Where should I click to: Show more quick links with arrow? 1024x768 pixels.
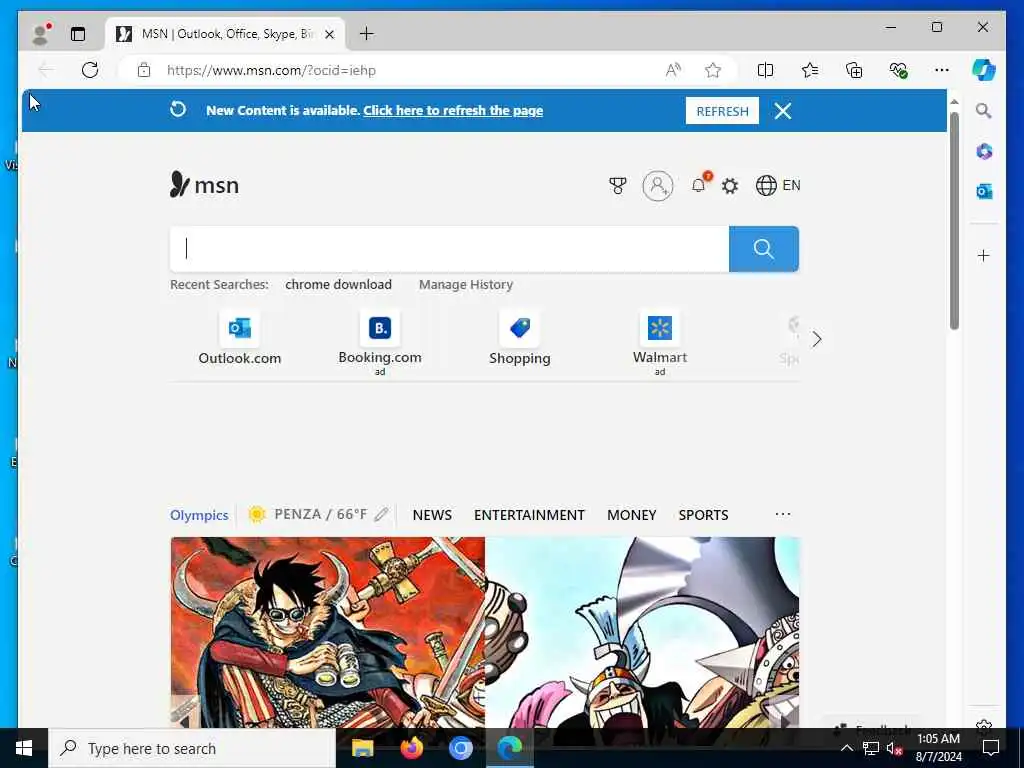816,339
